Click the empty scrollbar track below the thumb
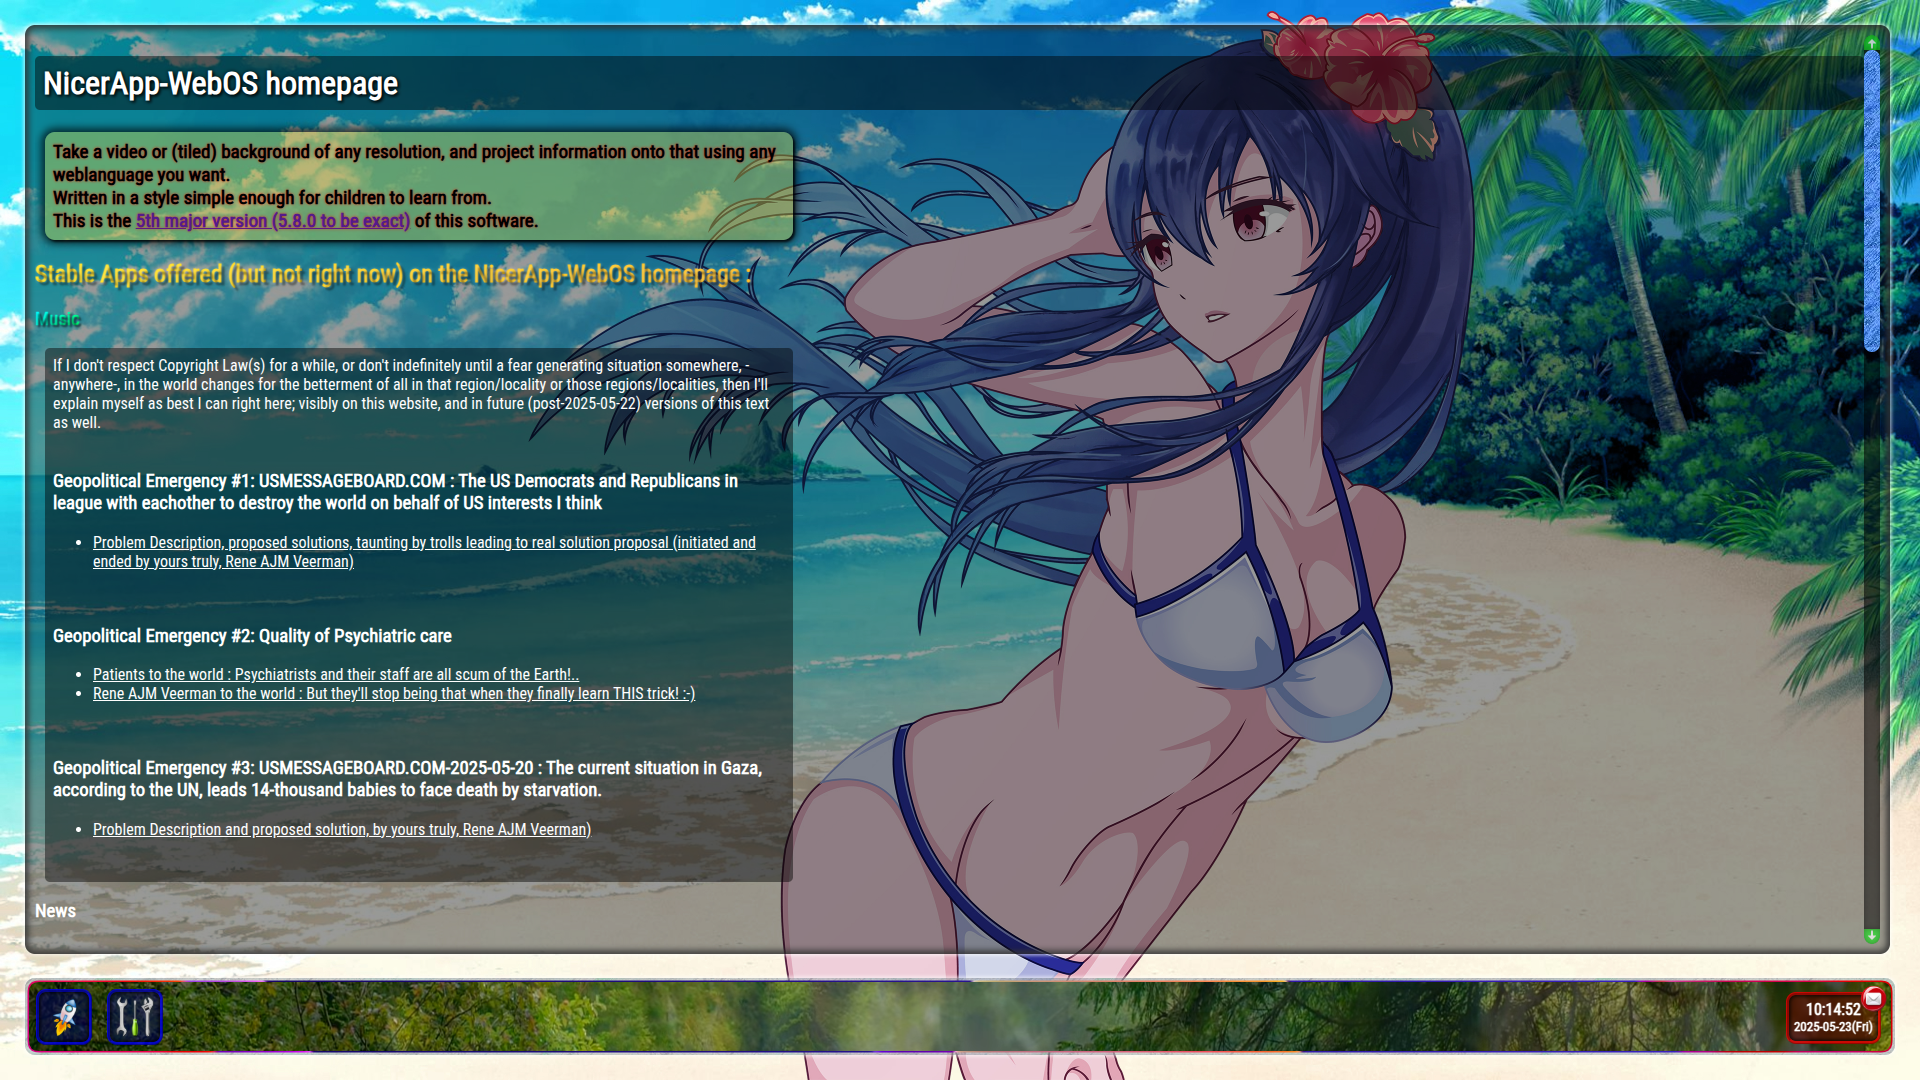The width and height of the screenshot is (1920, 1080). (x=1872, y=640)
